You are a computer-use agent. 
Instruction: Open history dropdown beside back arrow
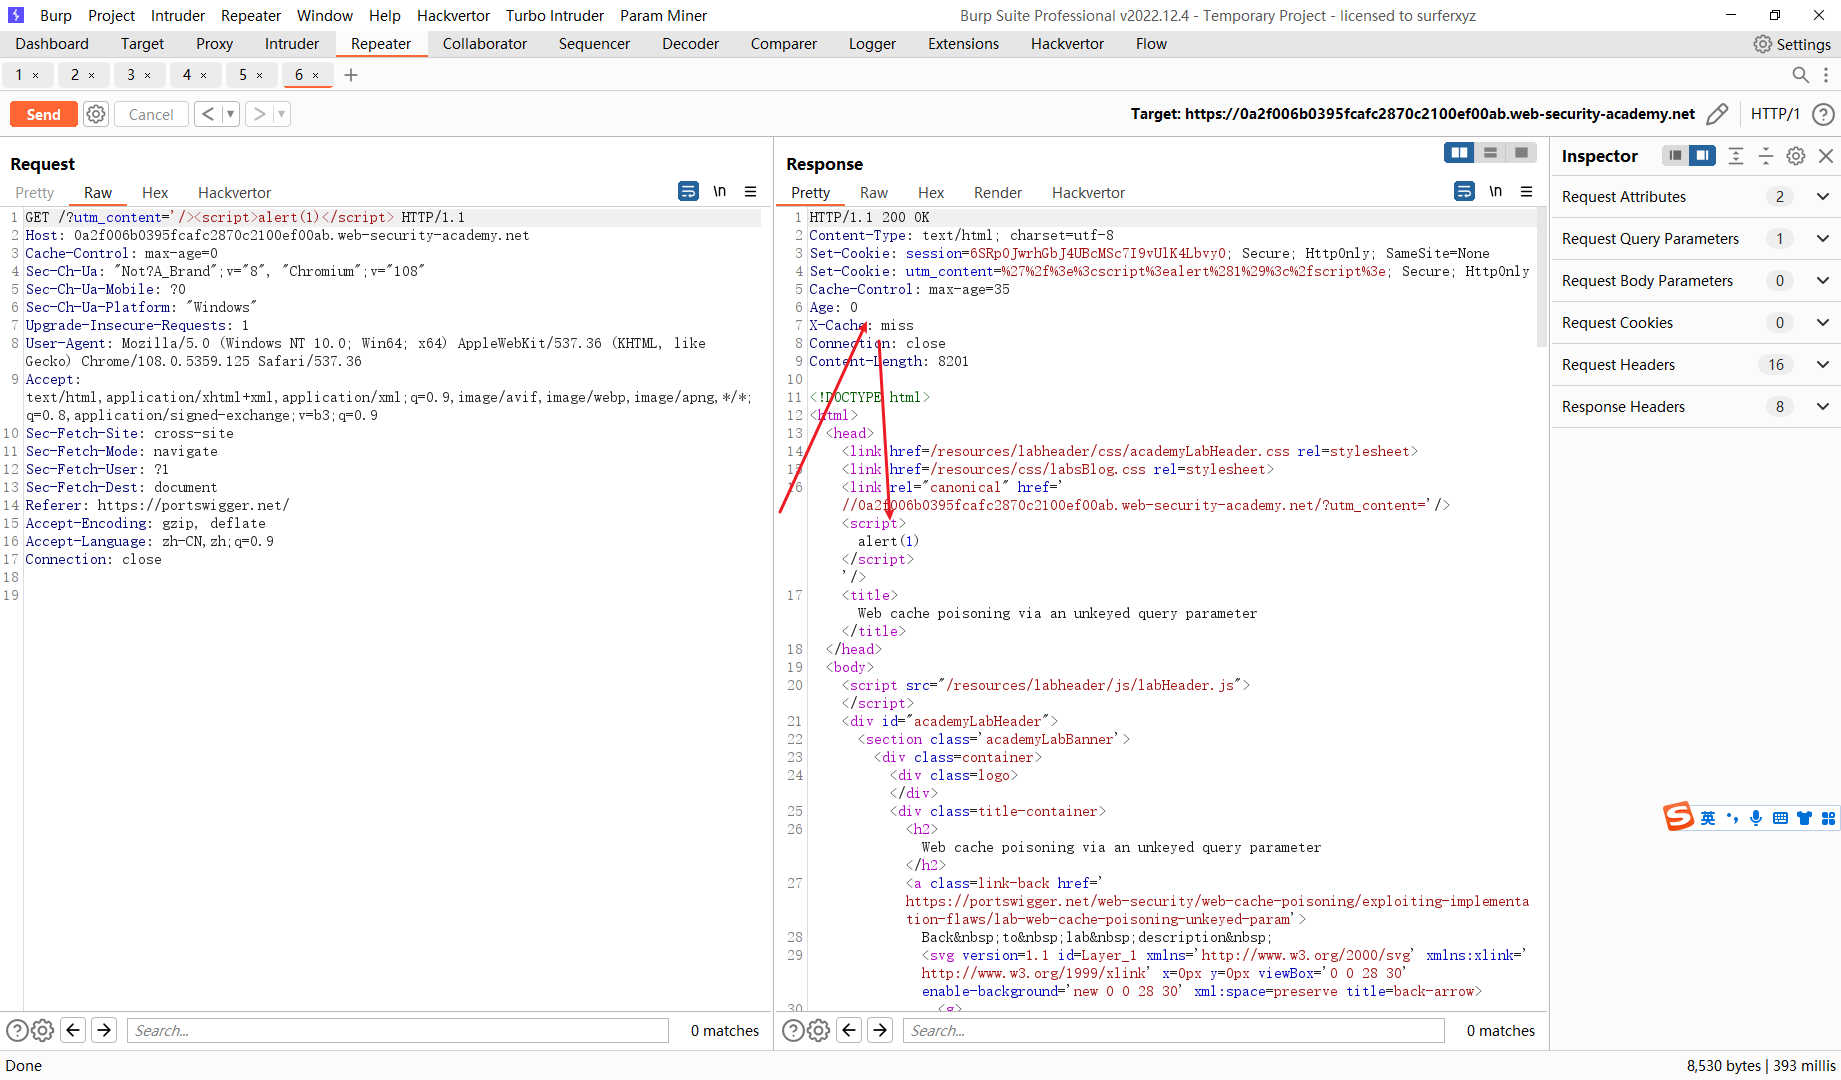(x=230, y=114)
